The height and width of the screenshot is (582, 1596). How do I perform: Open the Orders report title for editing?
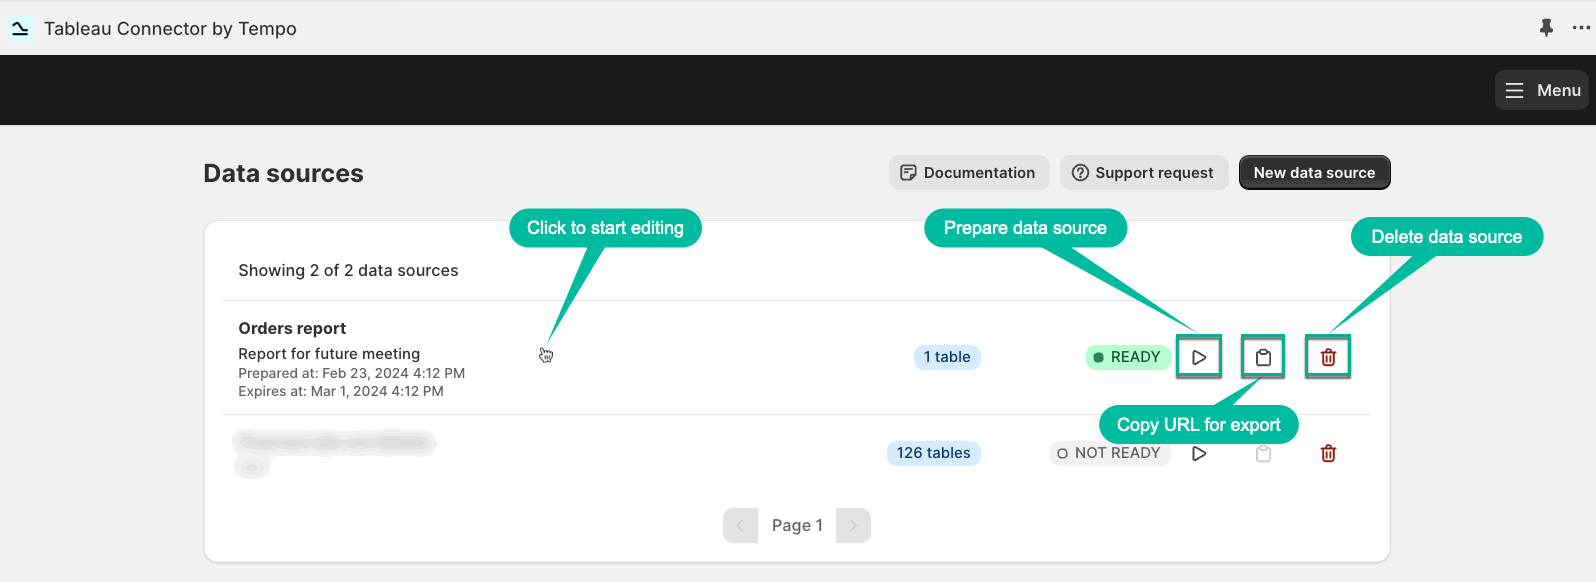tap(292, 328)
